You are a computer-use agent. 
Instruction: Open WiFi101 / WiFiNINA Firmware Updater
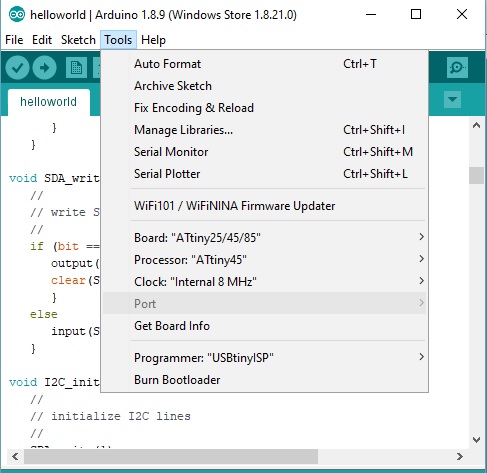[264, 206]
